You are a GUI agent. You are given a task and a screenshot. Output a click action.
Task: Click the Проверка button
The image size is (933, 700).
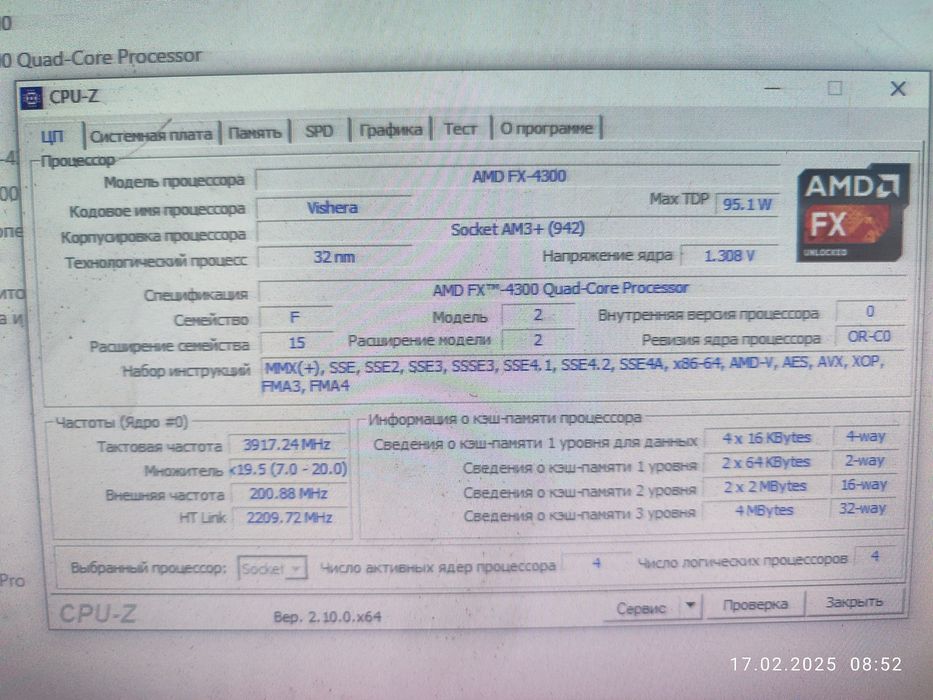point(756,605)
